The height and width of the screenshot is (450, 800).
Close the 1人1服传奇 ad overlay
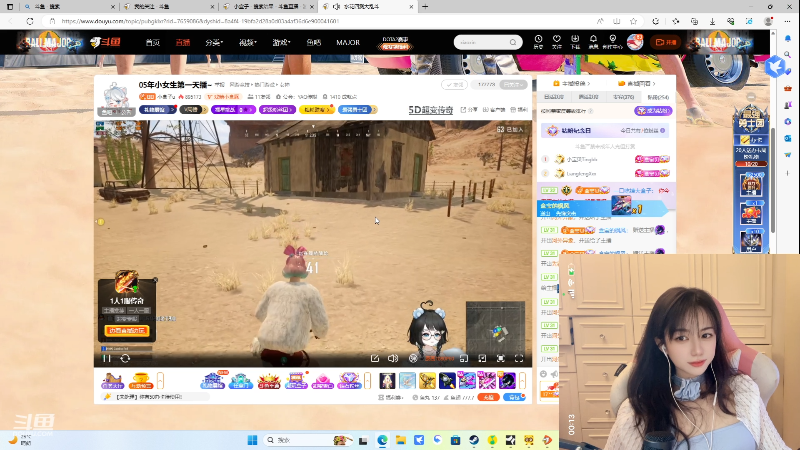(x=155, y=280)
